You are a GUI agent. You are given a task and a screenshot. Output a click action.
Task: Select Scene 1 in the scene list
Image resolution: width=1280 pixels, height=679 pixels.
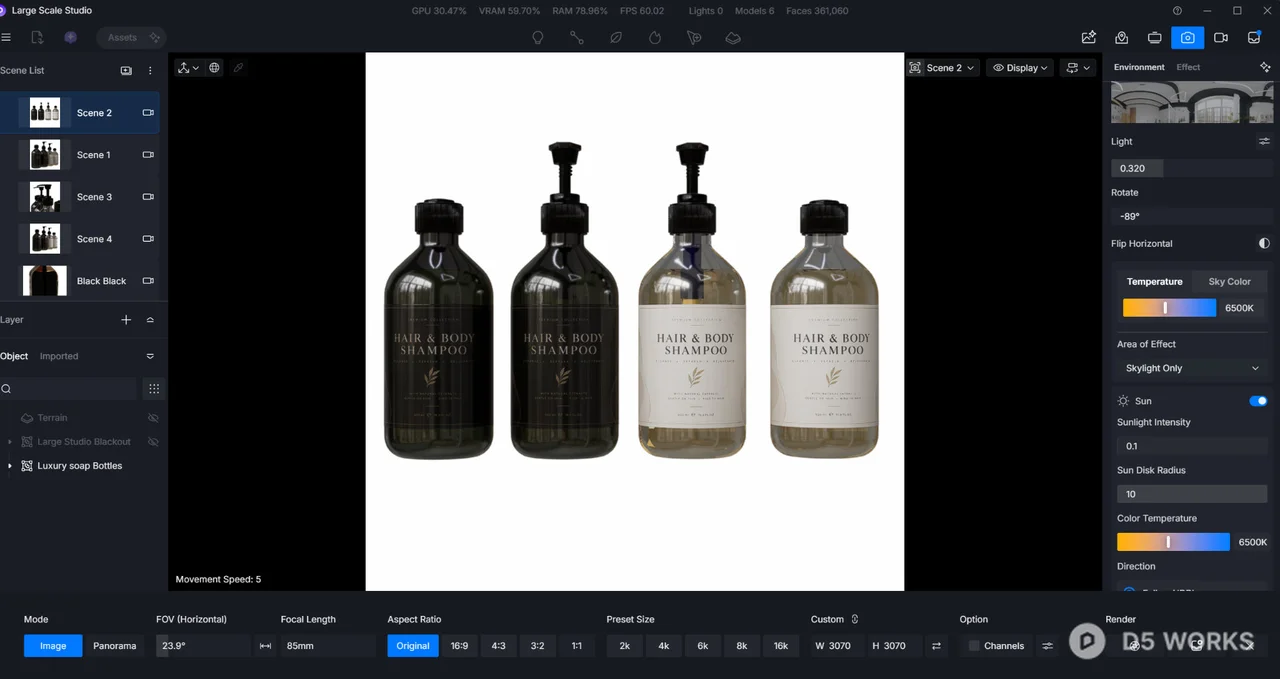(80, 155)
